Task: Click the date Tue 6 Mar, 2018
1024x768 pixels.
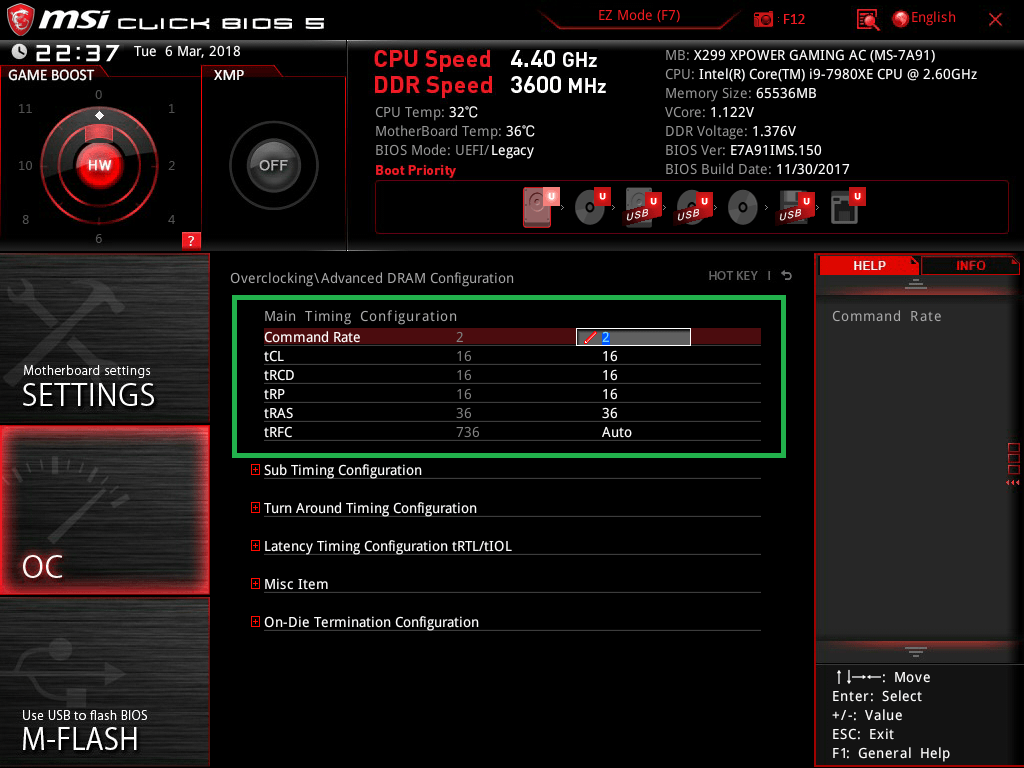Action: click(187, 51)
